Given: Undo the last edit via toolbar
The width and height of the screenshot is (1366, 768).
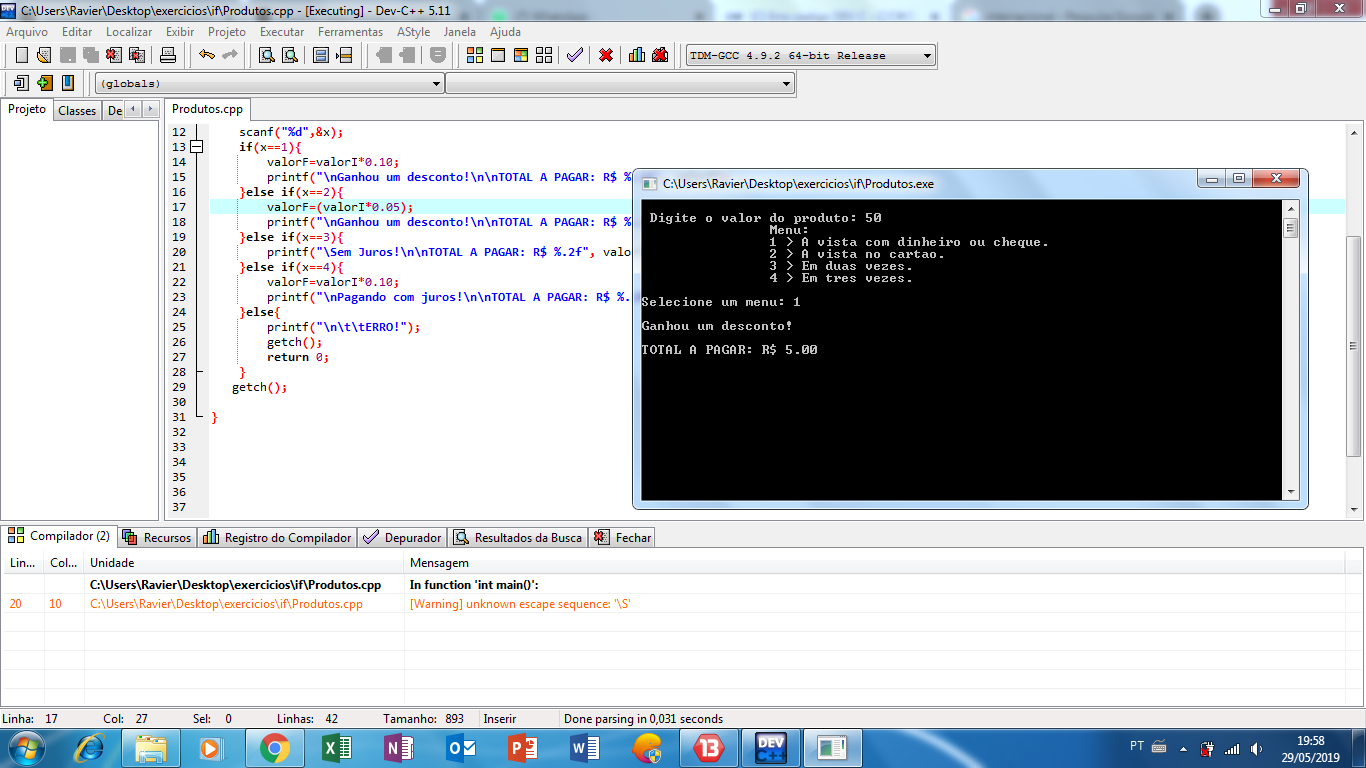Looking at the screenshot, I should [x=207, y=55].
